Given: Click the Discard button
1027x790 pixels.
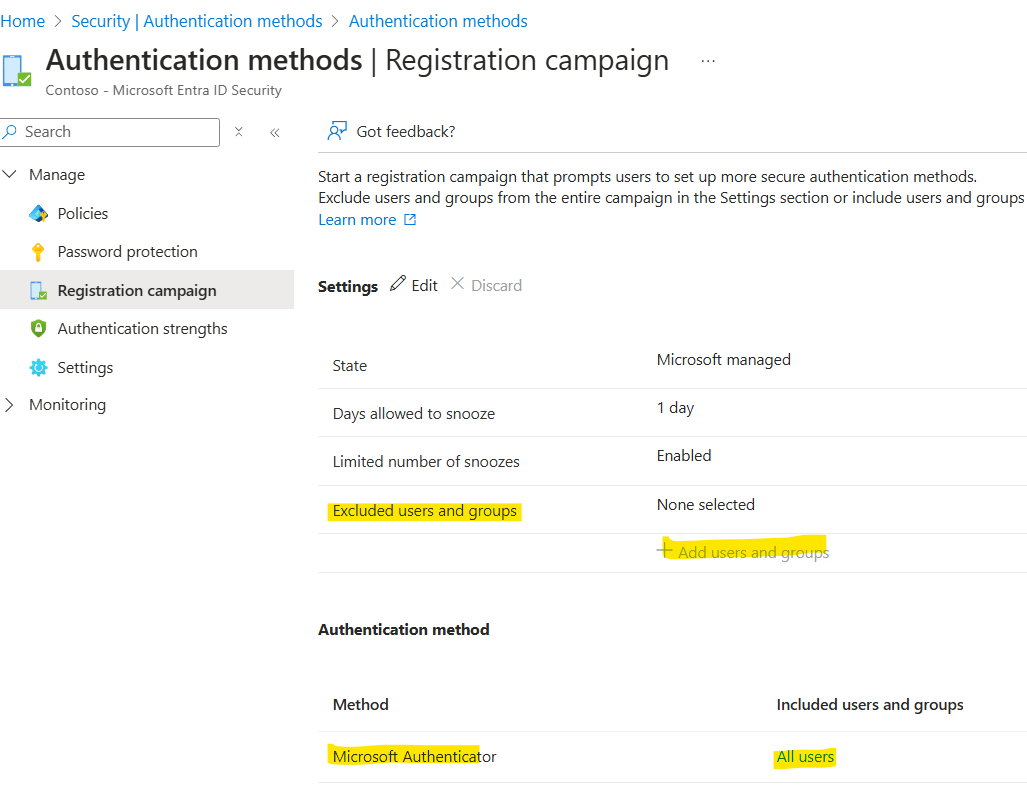Looking at the screenshot, I should (x=486, y=285).
